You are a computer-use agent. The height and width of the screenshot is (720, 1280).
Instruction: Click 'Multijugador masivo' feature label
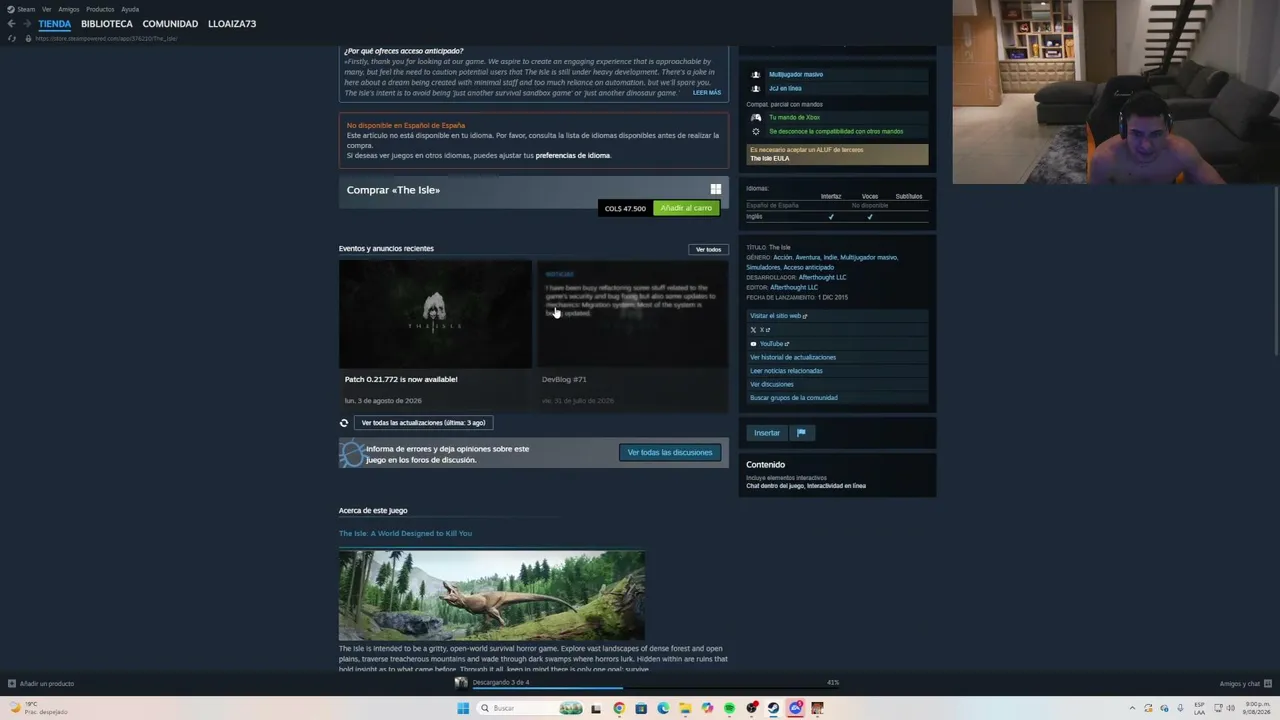[x=796, y=74]
